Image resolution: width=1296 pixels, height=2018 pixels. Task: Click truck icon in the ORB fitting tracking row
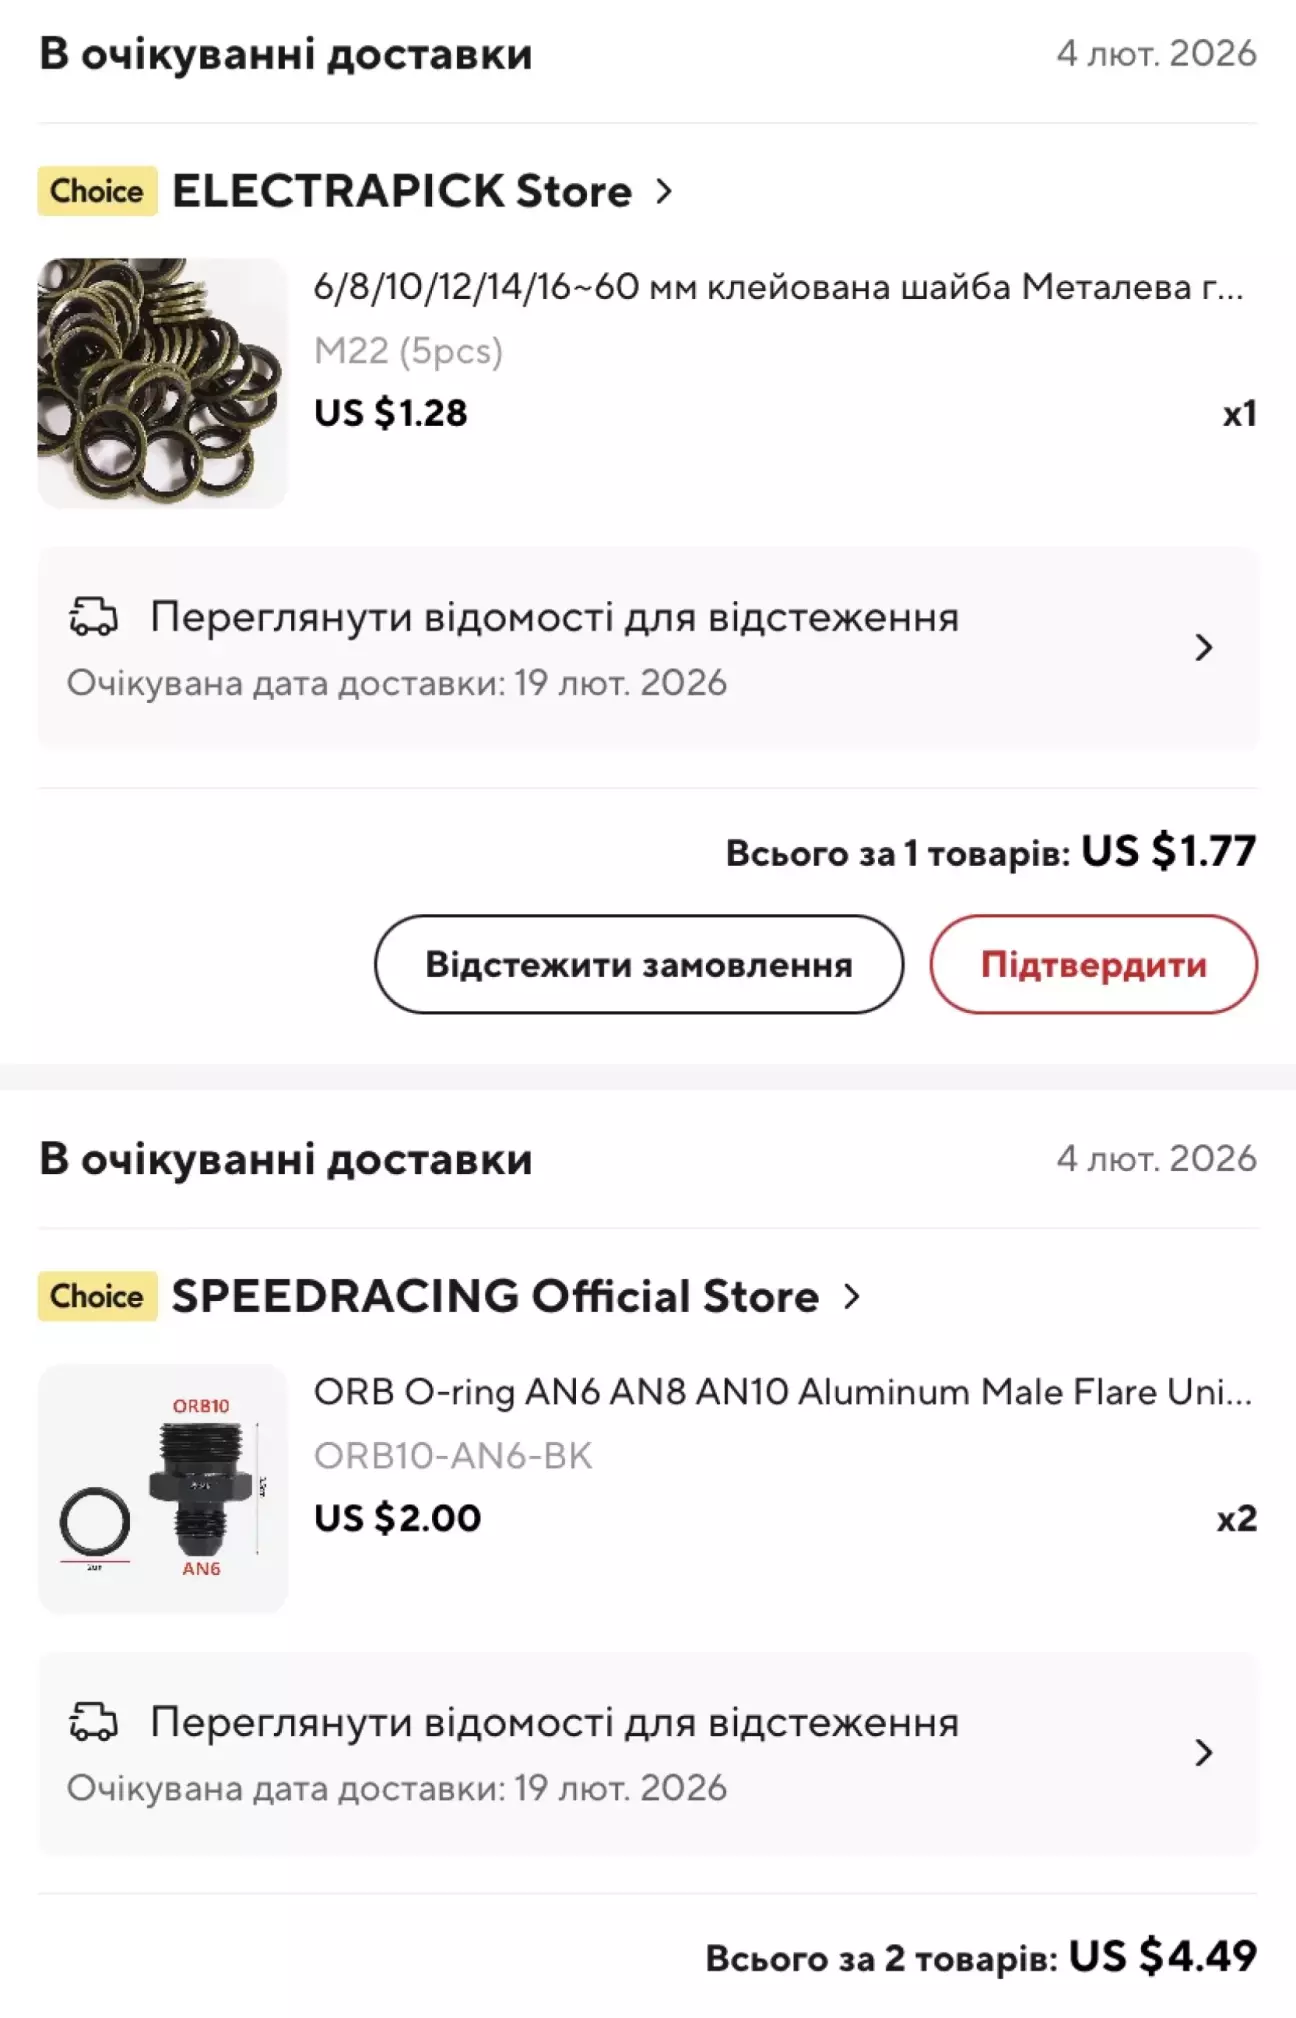pyautogui.click(x=93, y=1722)
